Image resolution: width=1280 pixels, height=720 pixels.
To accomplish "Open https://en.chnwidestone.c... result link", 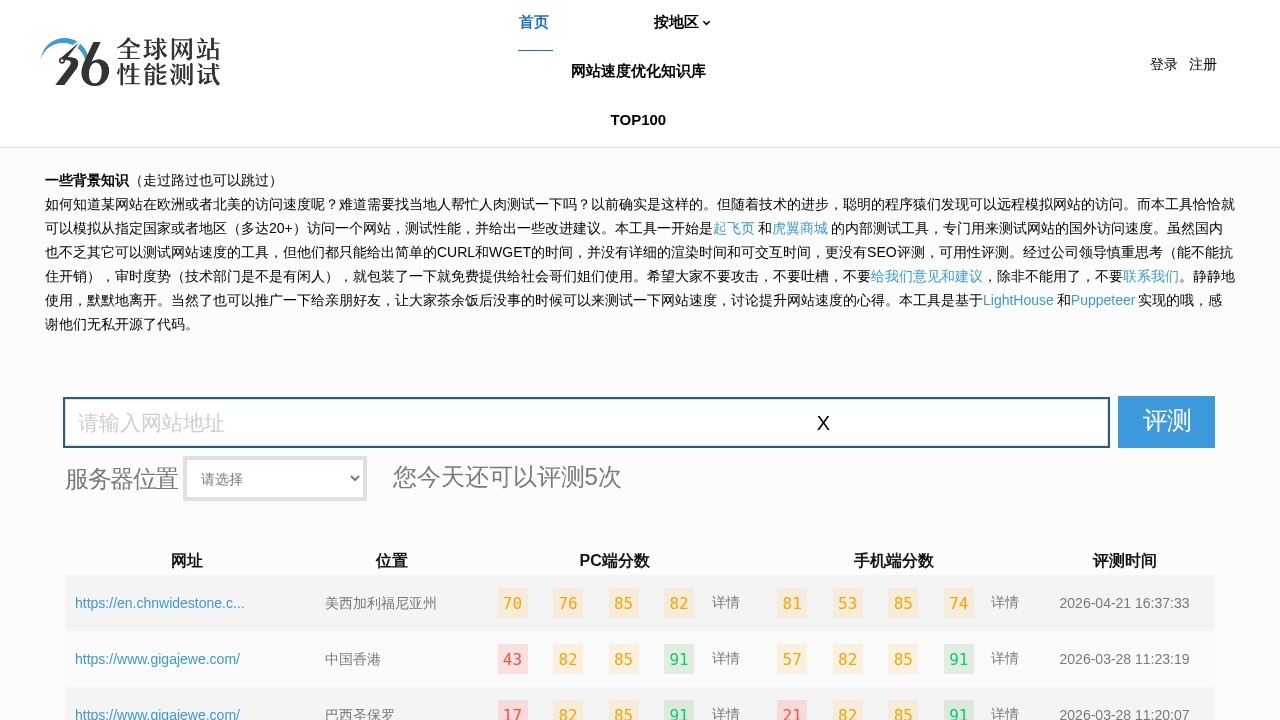I will 160,603.
